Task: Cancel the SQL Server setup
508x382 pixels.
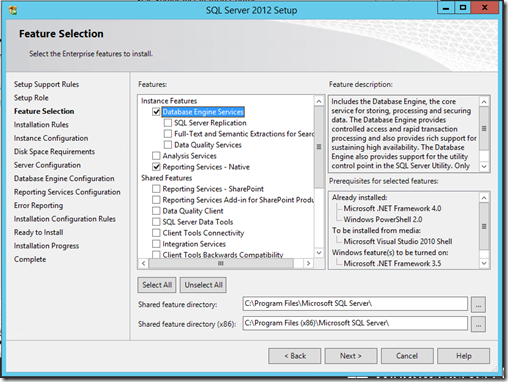Action: coord(407,356)
